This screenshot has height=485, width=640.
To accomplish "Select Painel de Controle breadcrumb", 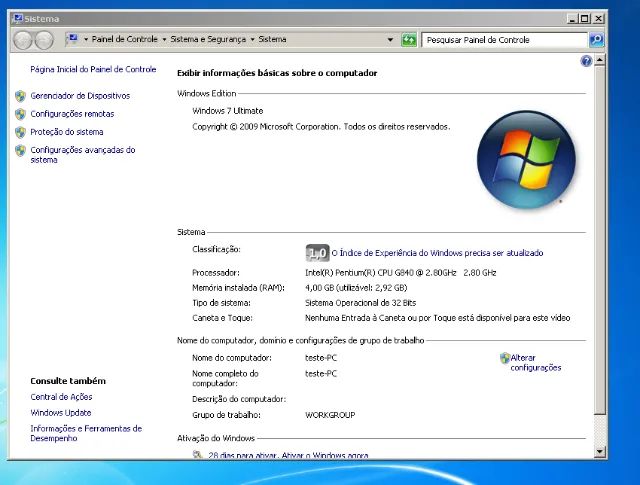I will [124, 39].
